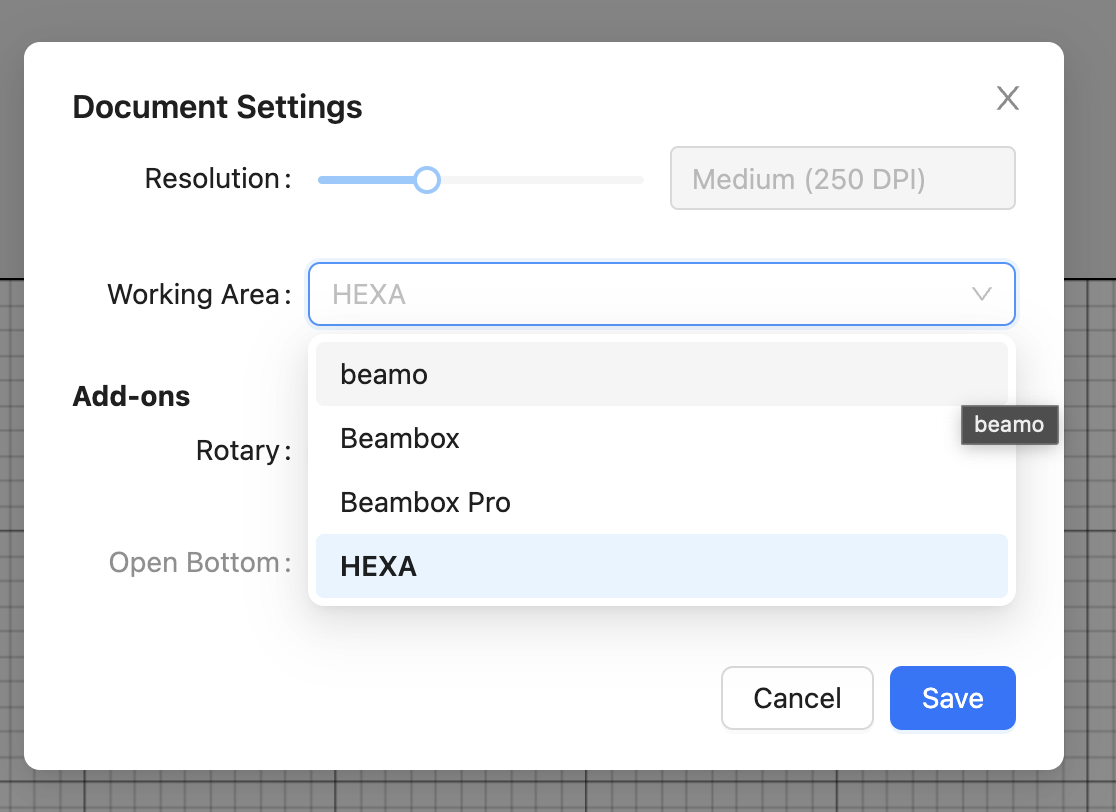This screenshot has height=812, width=1116.
Task: Save the document settings
Action: (x=952, y=698)
